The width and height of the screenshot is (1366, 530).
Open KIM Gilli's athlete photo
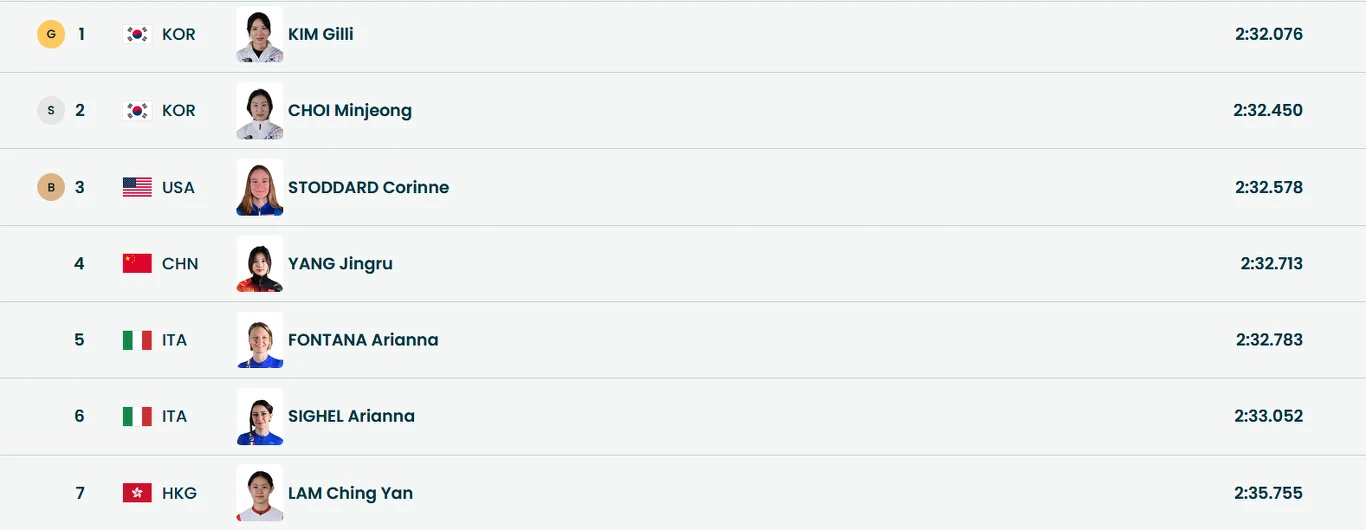coord(260,35)
